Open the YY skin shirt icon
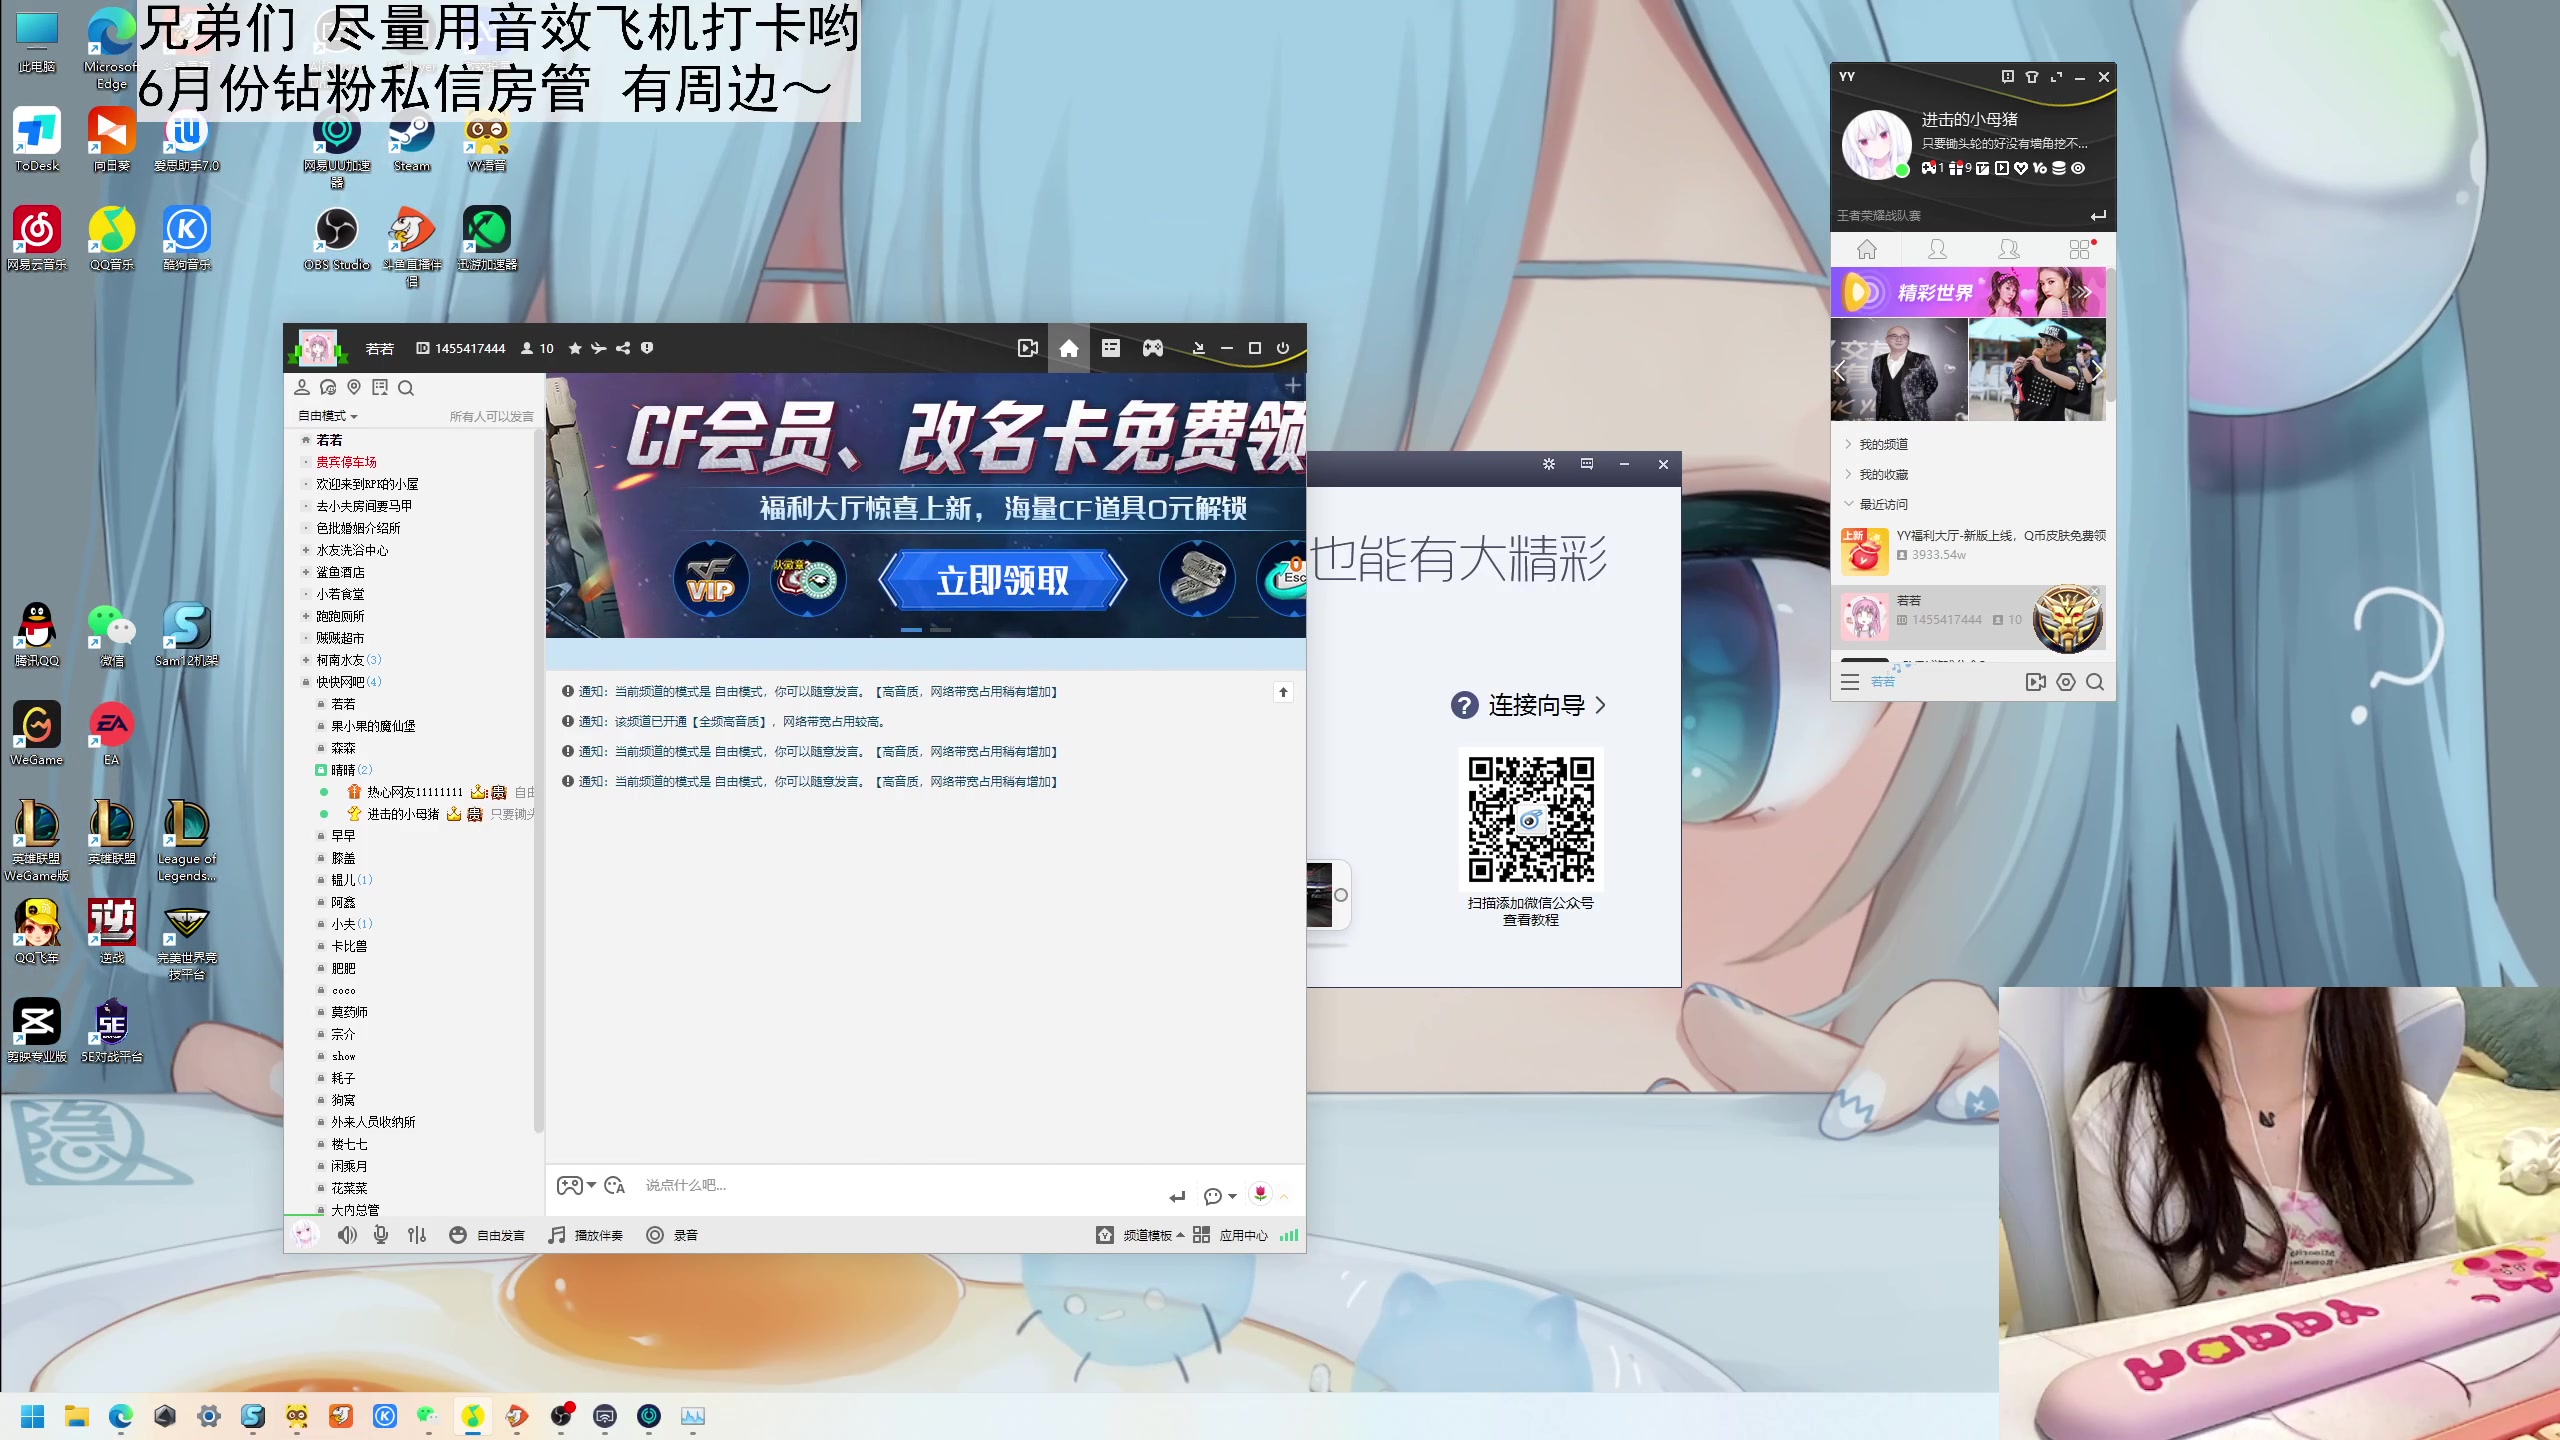This screenshot has width=2560, height=1440. tap(2031, 77)
